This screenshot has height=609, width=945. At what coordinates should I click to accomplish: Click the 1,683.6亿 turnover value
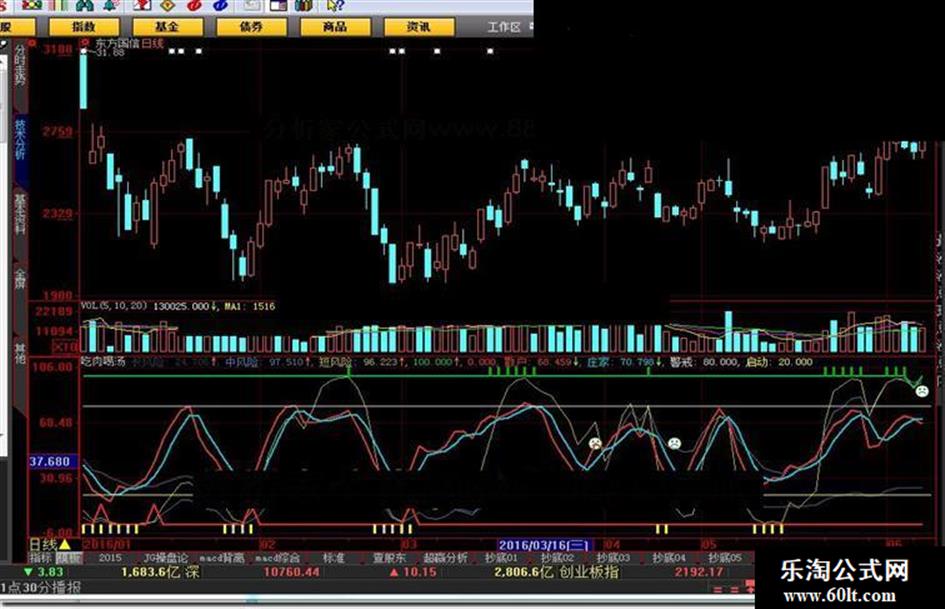click(151, 572)
